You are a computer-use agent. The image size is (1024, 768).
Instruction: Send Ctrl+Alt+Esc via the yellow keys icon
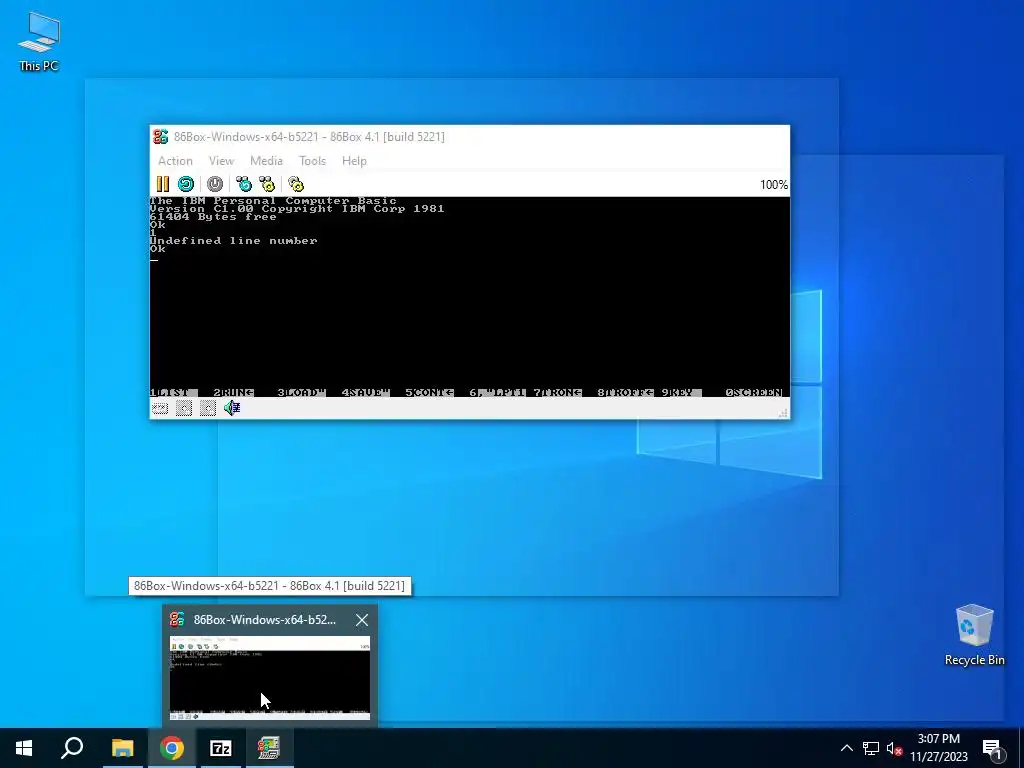pos(266,184)
